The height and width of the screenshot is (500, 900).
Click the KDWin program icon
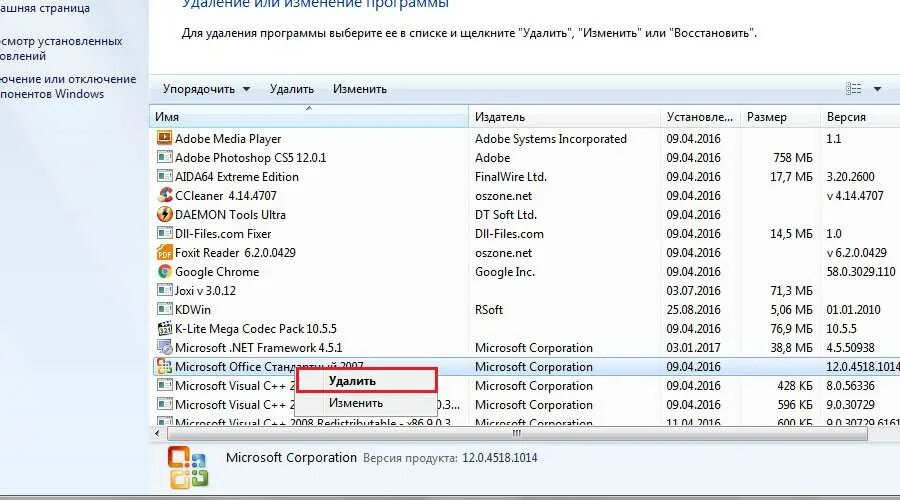pyautogui.click(x=164, y=309)
